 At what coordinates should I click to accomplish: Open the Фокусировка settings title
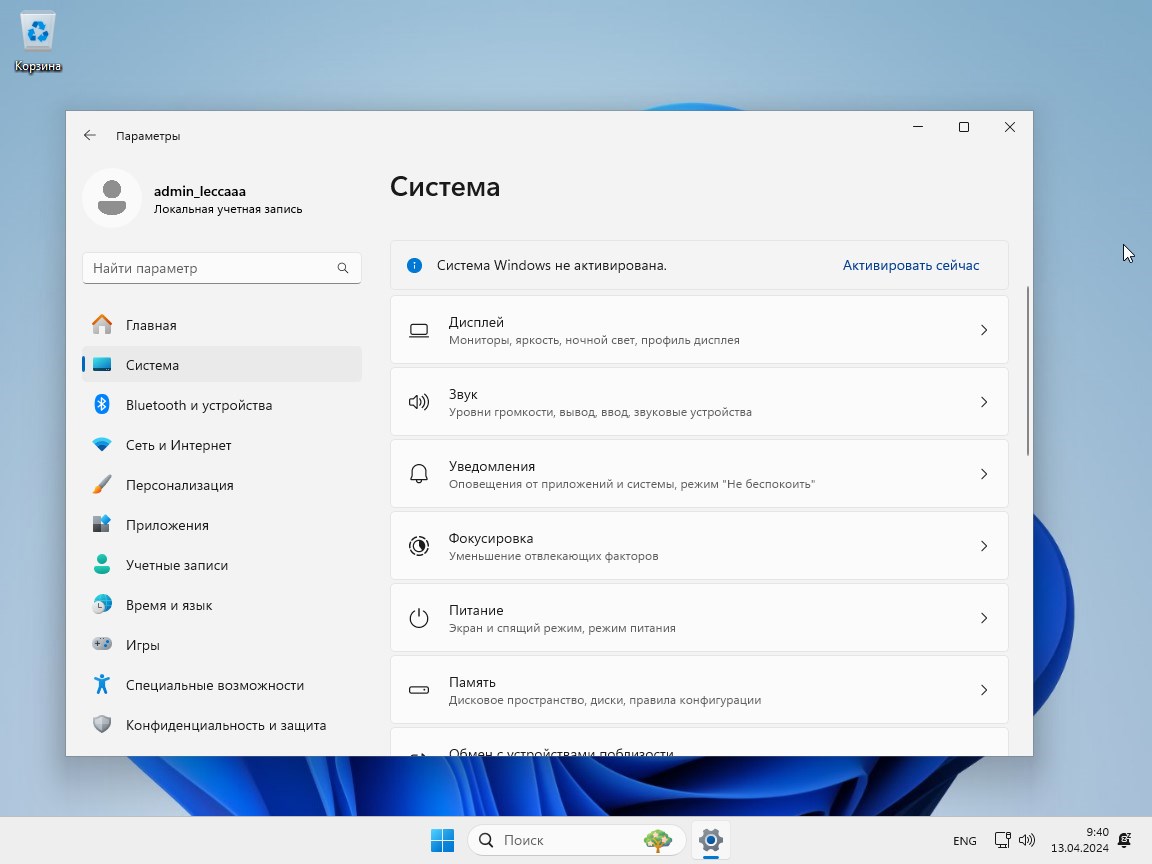(x=491, y=538)
